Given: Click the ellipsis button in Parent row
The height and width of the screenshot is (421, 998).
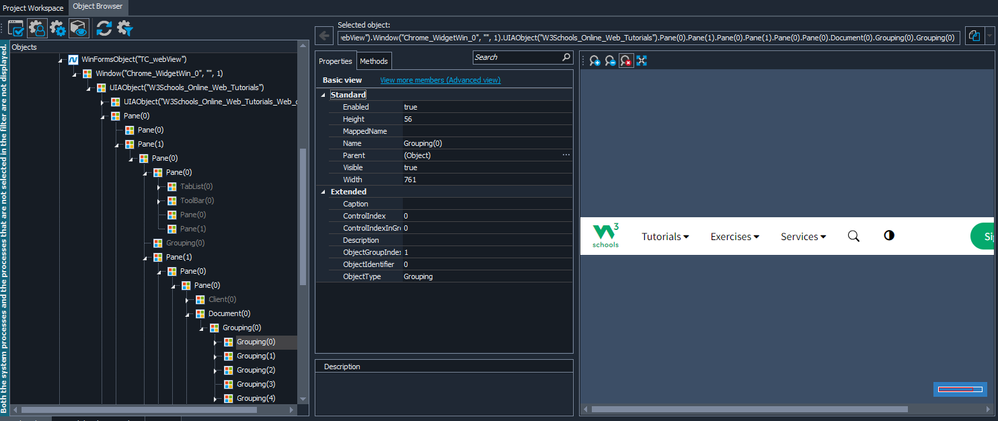Looking at the screenshot, I should pos(566,156).
